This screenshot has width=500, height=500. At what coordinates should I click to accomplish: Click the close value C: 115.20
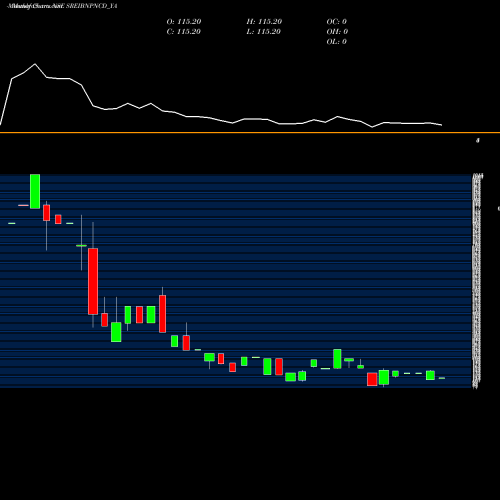(x=184, y=32)
